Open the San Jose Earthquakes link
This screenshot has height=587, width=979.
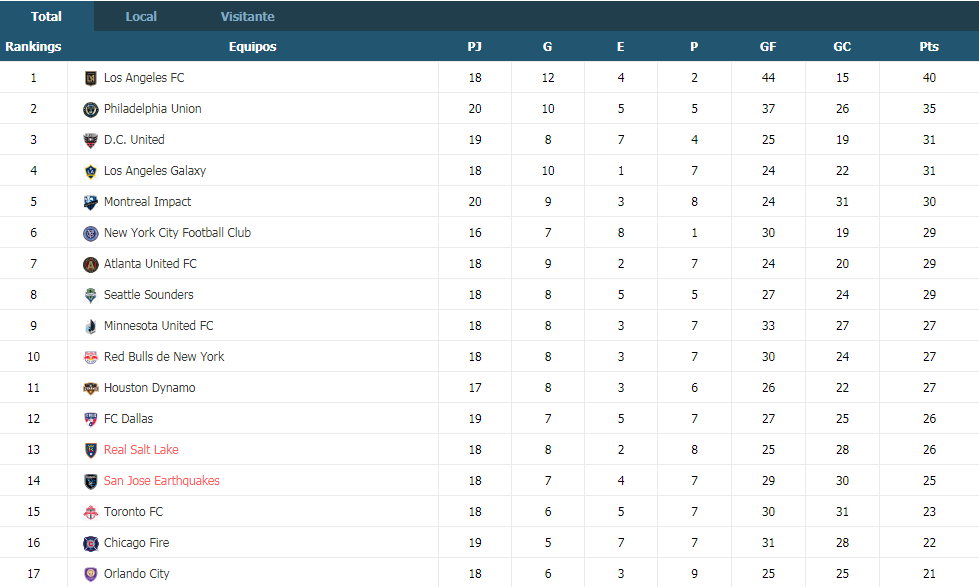pos(162,481)
